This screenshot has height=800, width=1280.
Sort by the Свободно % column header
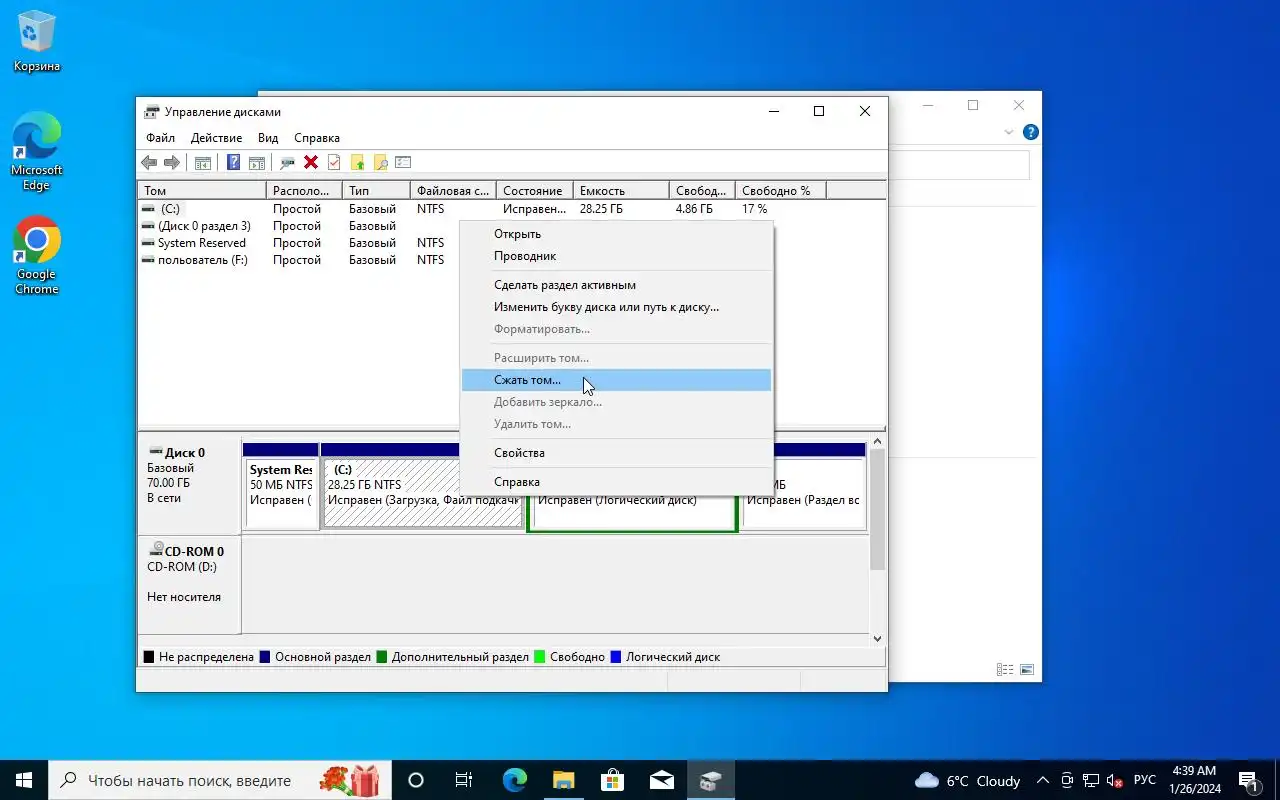tap(781, 191)
